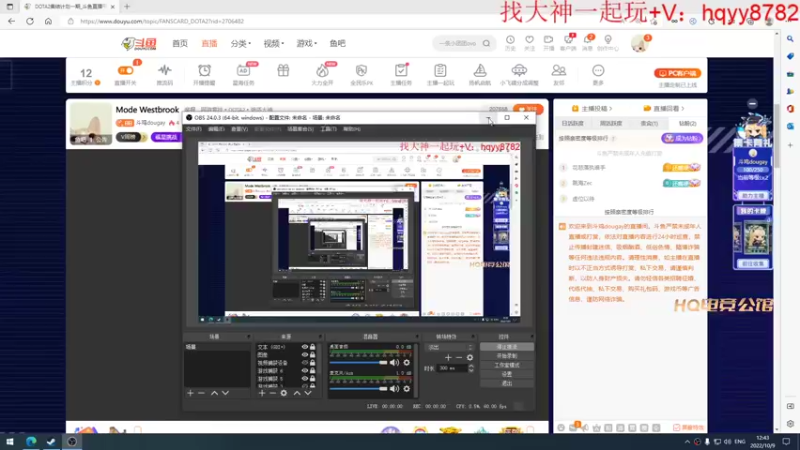Open the scene transition type dropdown in OBS
The width and height of the screenshot is (800, 450).
pos(449,347)
